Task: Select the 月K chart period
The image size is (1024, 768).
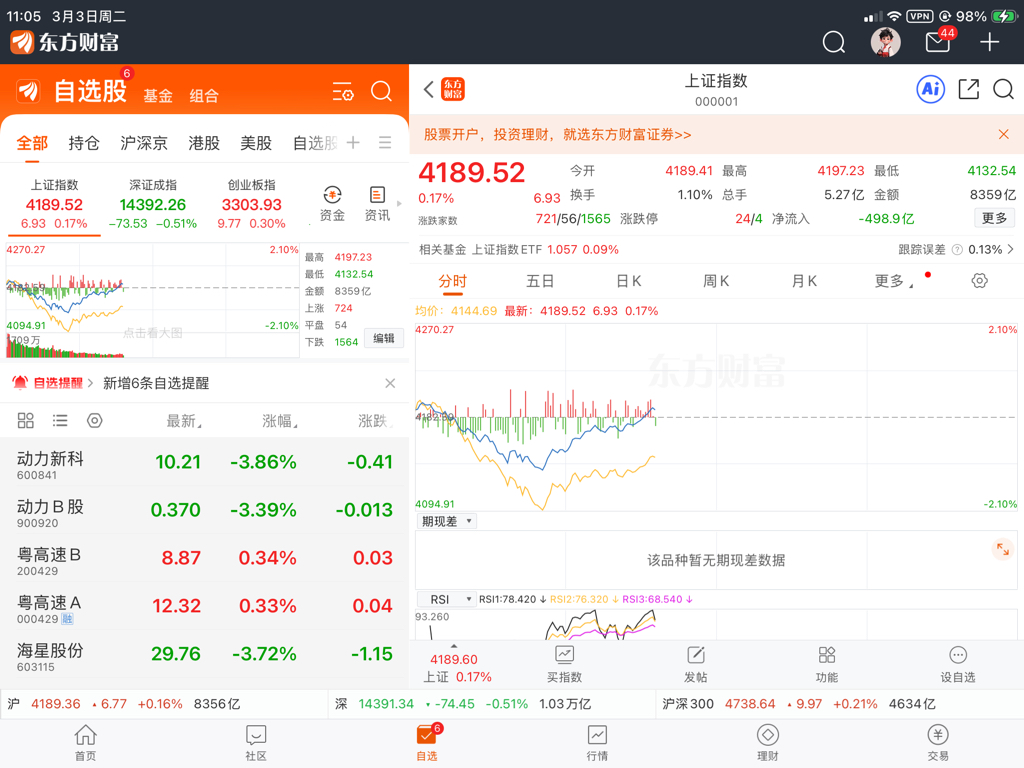Action: coord(804,281)
